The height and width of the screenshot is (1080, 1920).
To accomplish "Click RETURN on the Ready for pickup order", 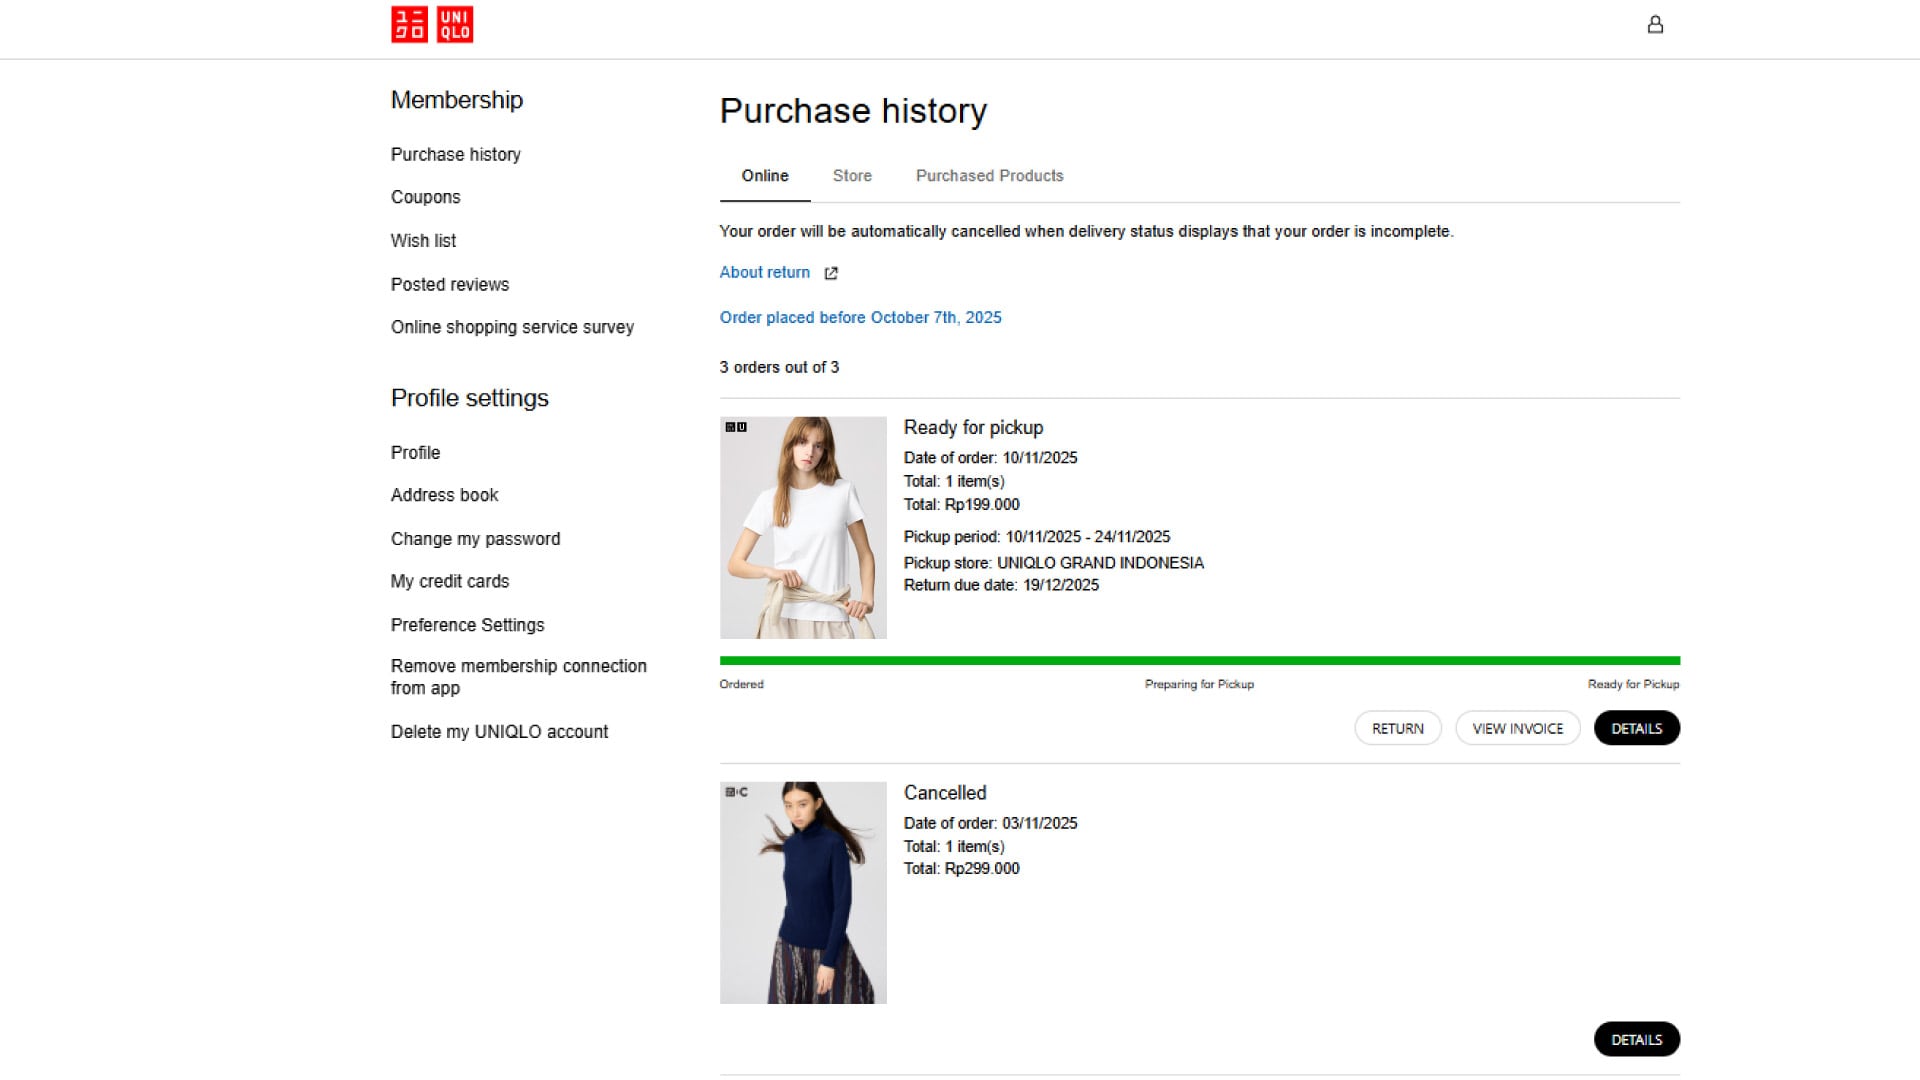I will pos(1397,728).
